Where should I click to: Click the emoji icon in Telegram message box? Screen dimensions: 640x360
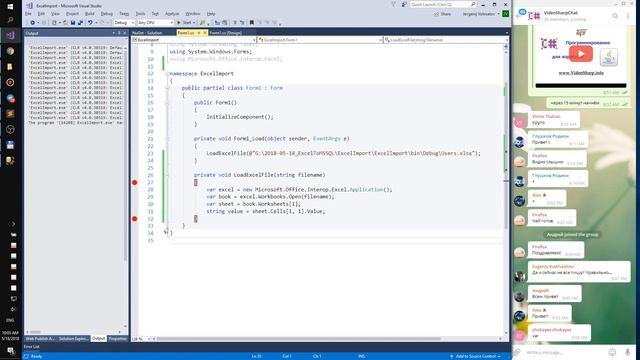click(612, 352)
